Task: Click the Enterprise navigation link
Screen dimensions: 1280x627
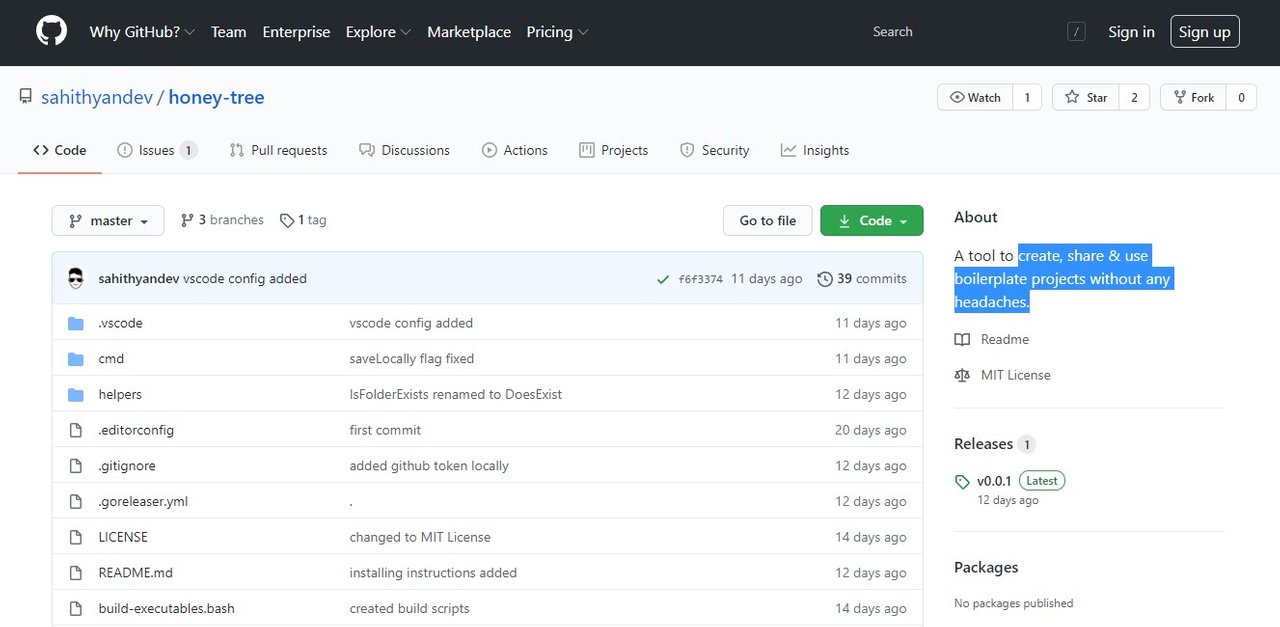Action: tap(296, 32)
